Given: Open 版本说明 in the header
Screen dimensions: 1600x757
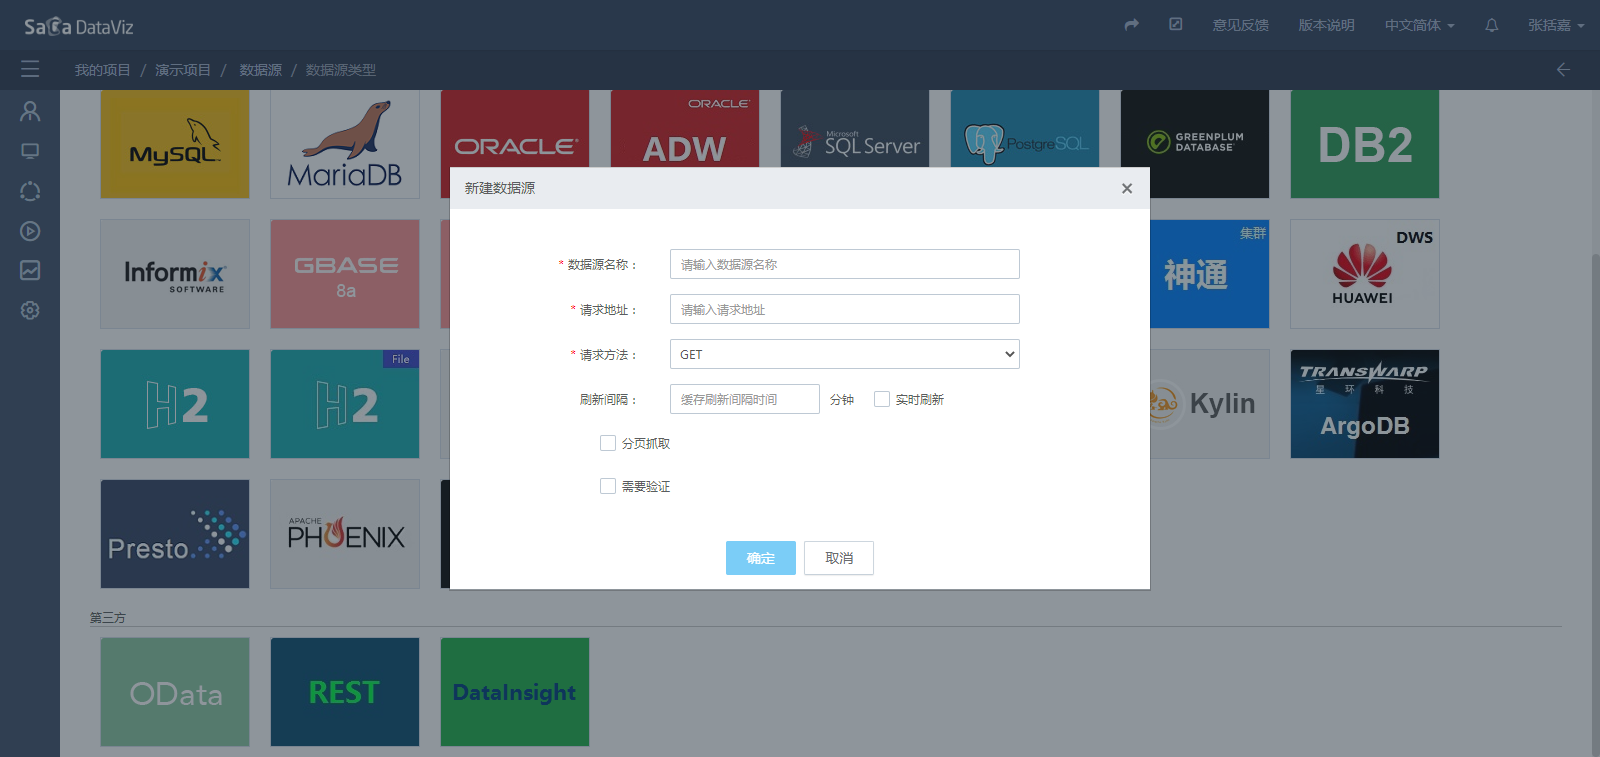Looking at the screenshot, I should pyautogui.click(x=1326, y=25).
